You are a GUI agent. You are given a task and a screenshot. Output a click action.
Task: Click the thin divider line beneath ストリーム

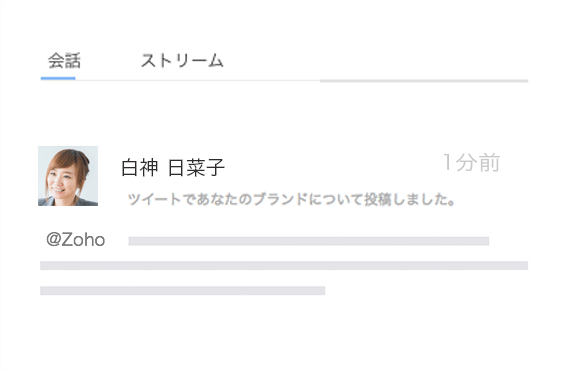[197, 80]
